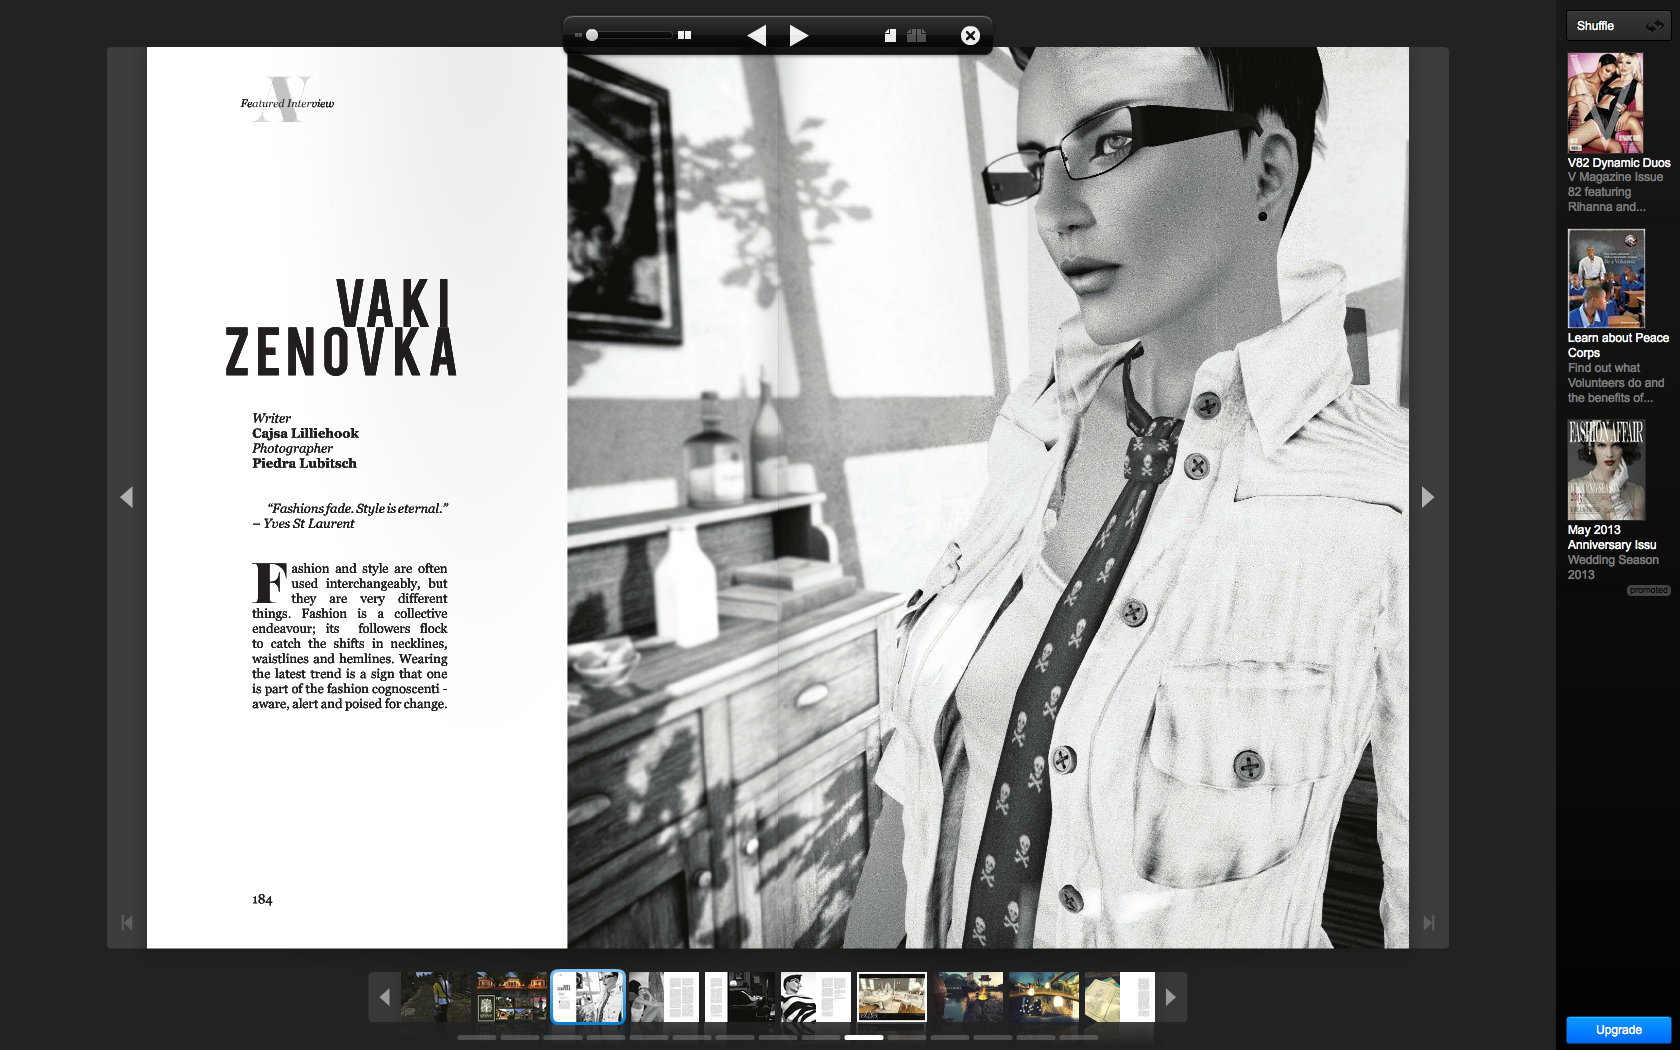Click the zoom-out icon left of the slider
The height and width of the screenshot is (1050, 1680).
[578, 35]
